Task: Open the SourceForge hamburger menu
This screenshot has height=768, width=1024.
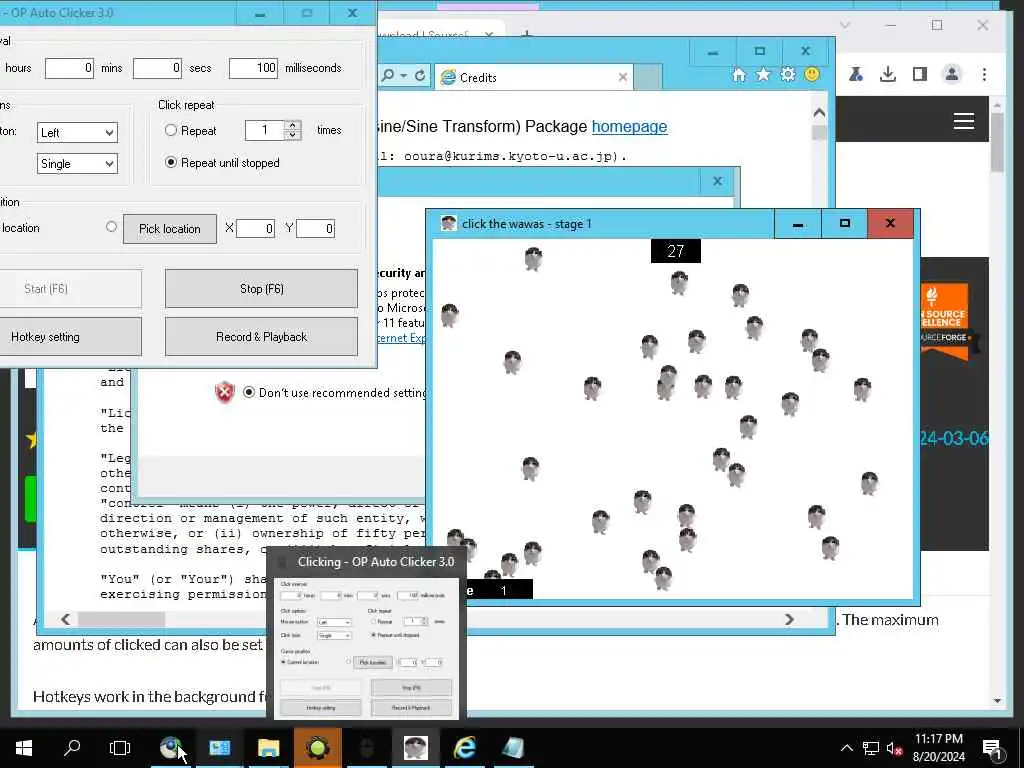Action: click(x=964, y=121)
